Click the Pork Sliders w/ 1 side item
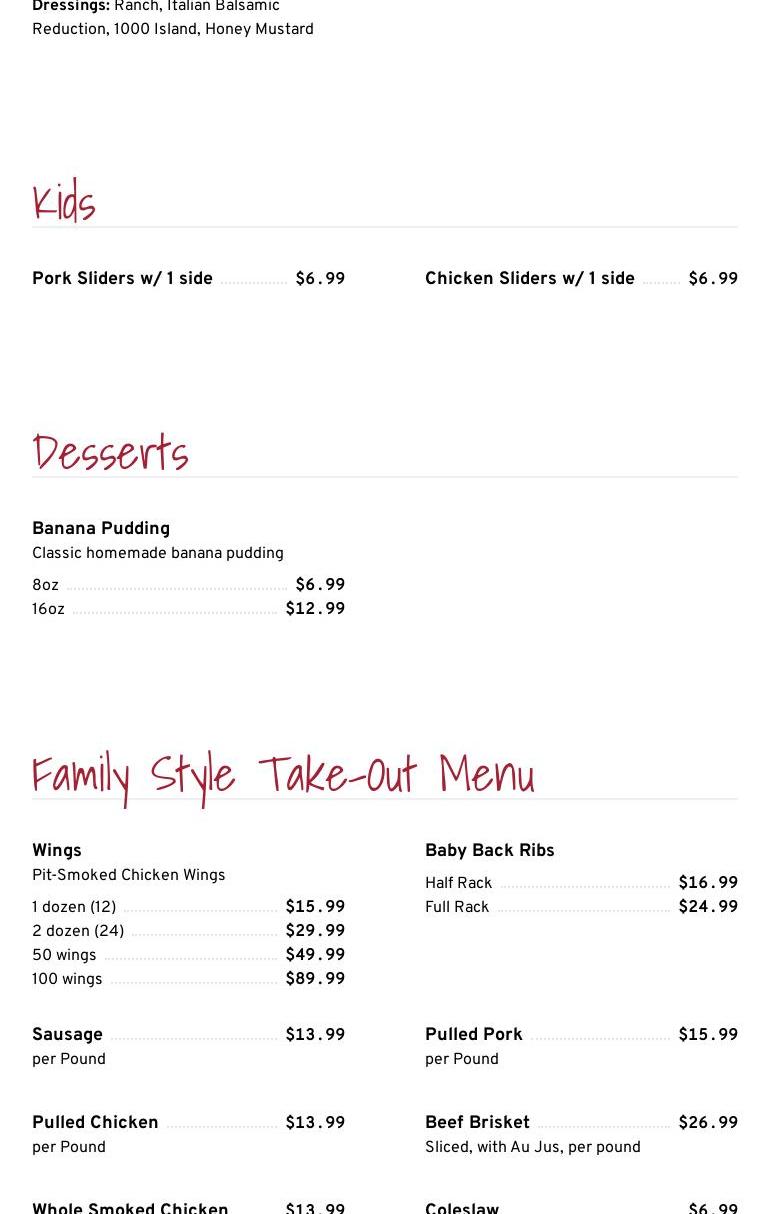Viewport: 770px width, 1214px height. point(122,279)
